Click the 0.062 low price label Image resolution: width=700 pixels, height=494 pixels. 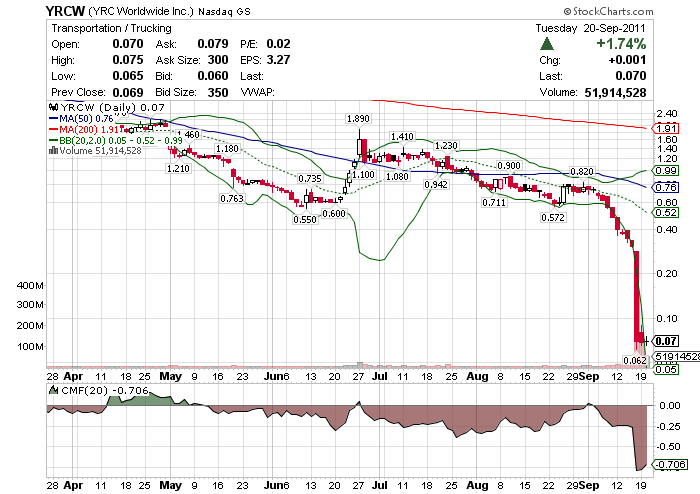(634, 360)
